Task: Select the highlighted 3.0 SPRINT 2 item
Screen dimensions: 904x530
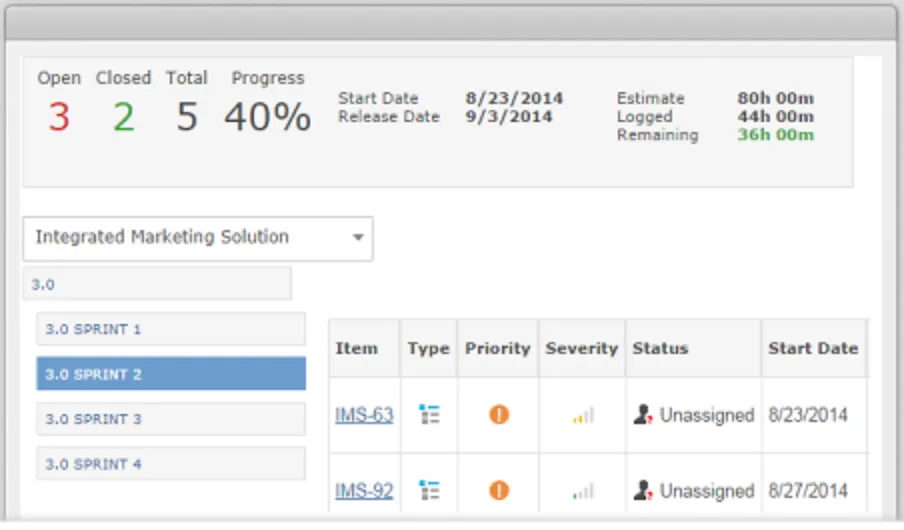Action: click(x=171, y=374)
